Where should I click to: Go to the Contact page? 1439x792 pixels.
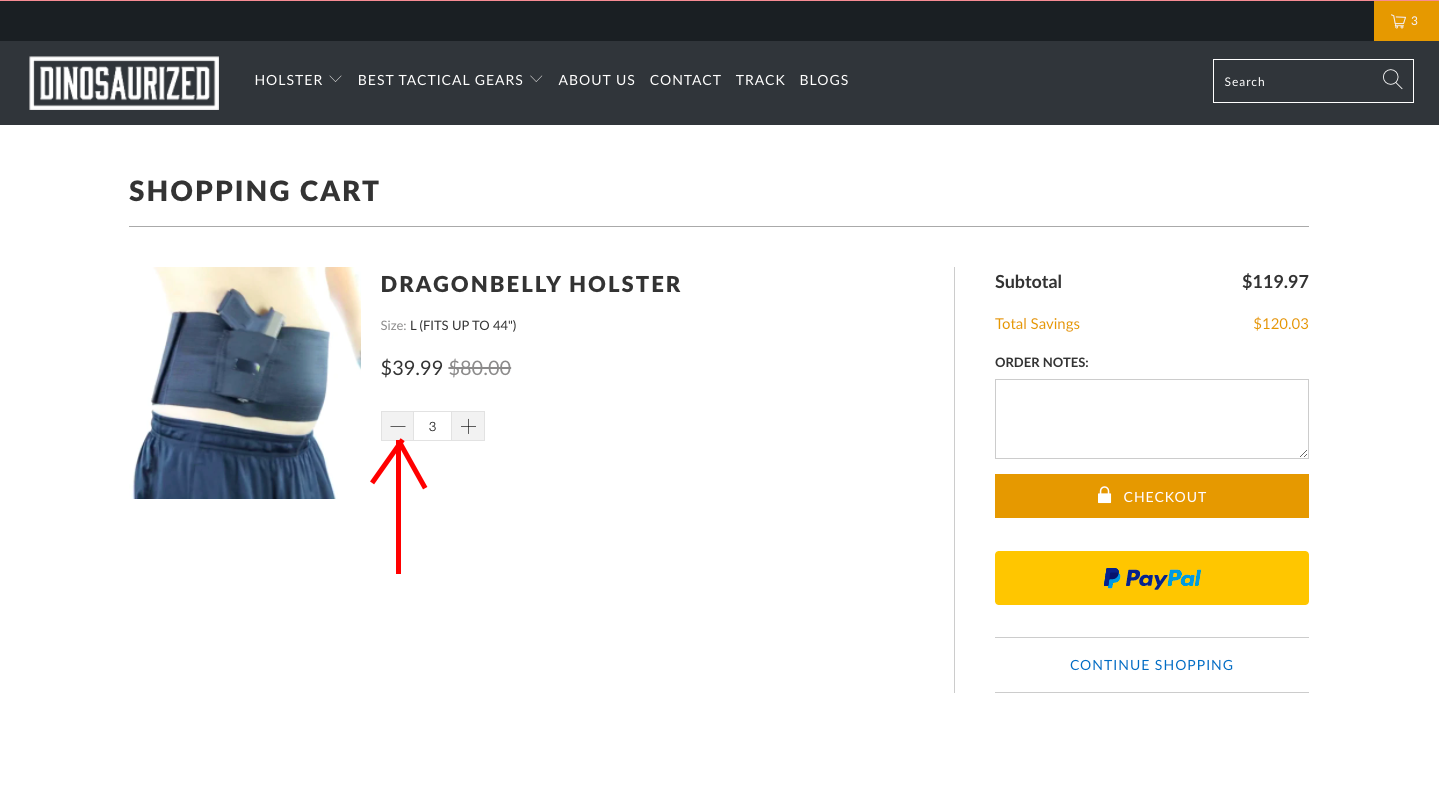(685, 80)
